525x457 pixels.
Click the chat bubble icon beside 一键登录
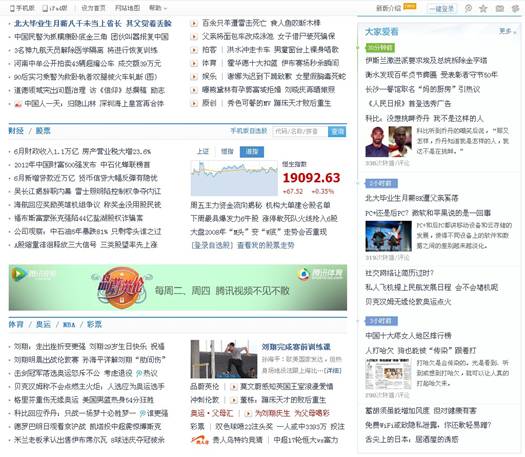(468, 8)
